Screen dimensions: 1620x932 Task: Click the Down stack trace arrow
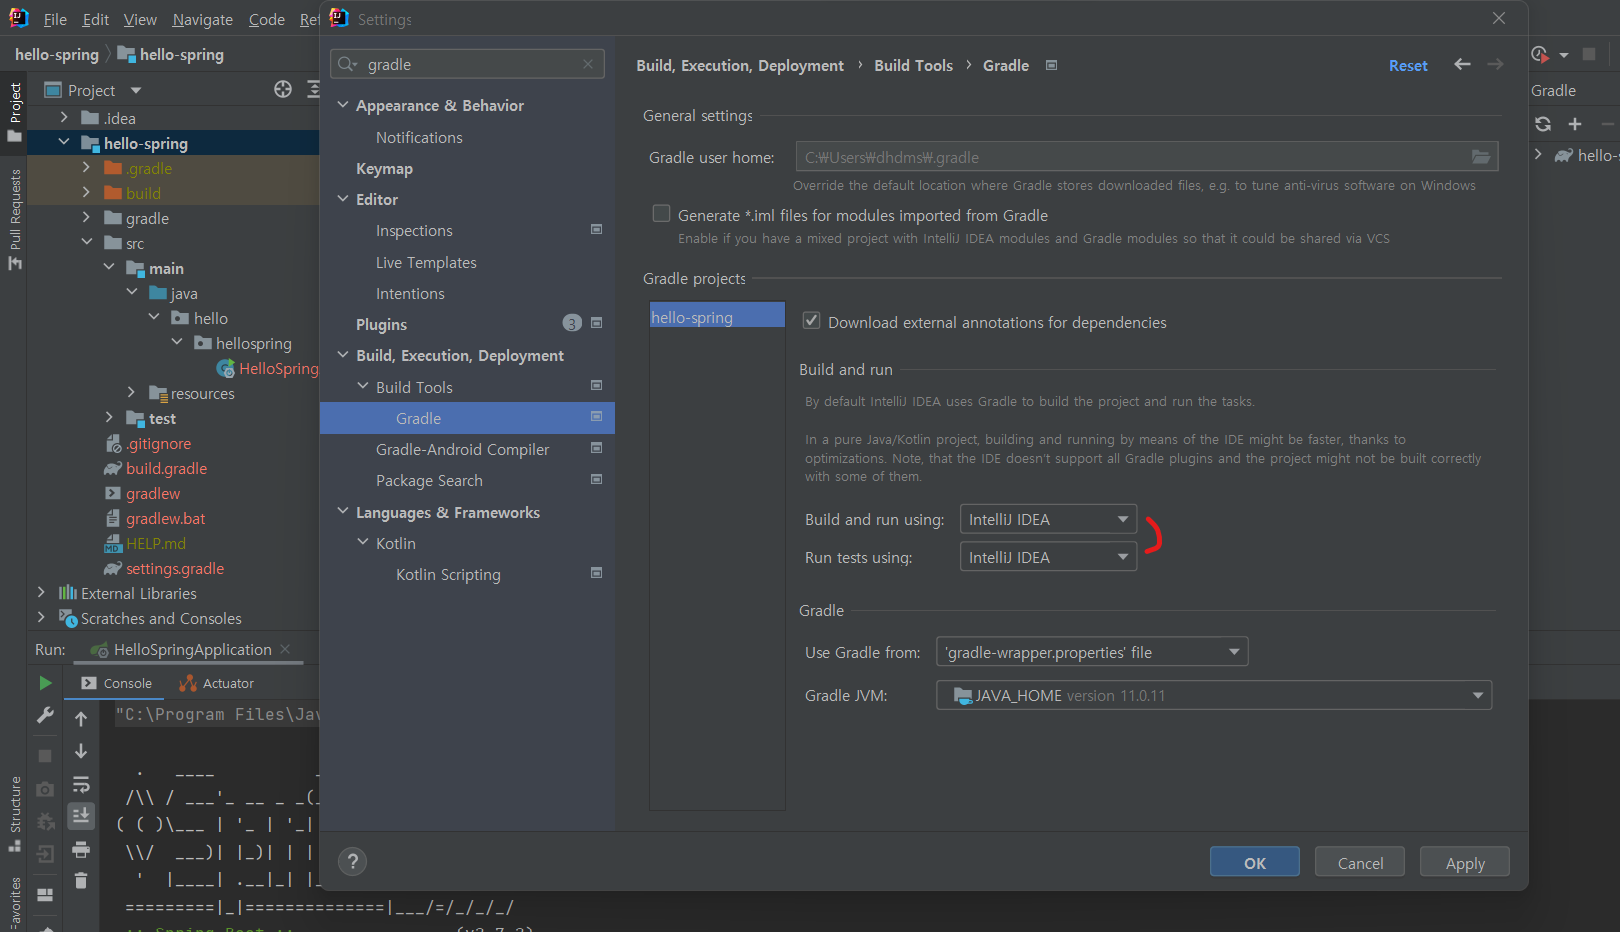[81, 751]
